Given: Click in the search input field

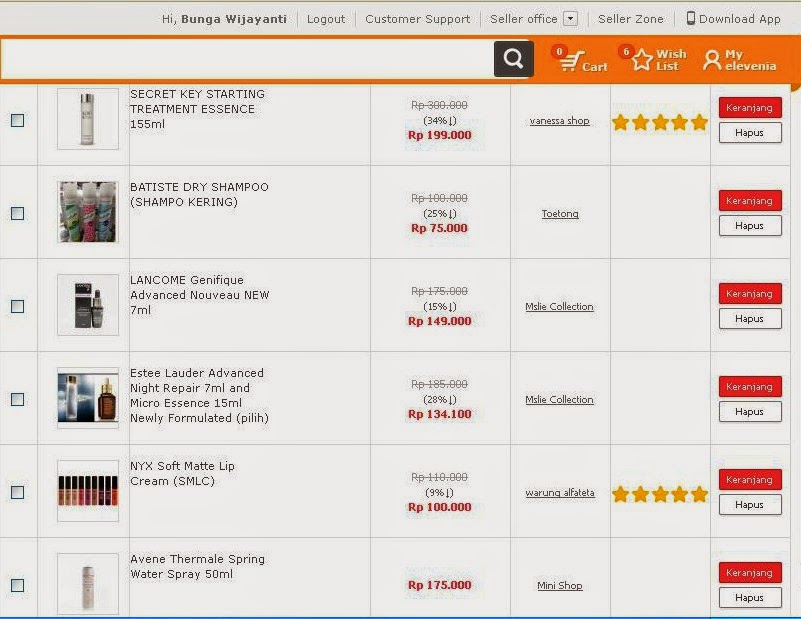Looking at the screenshot, I should point(248,59).
